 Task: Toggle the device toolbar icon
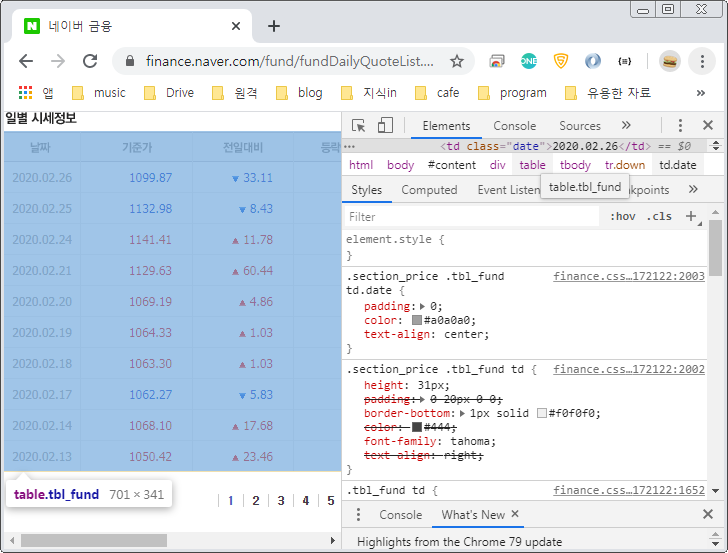[x=385, y=126]
